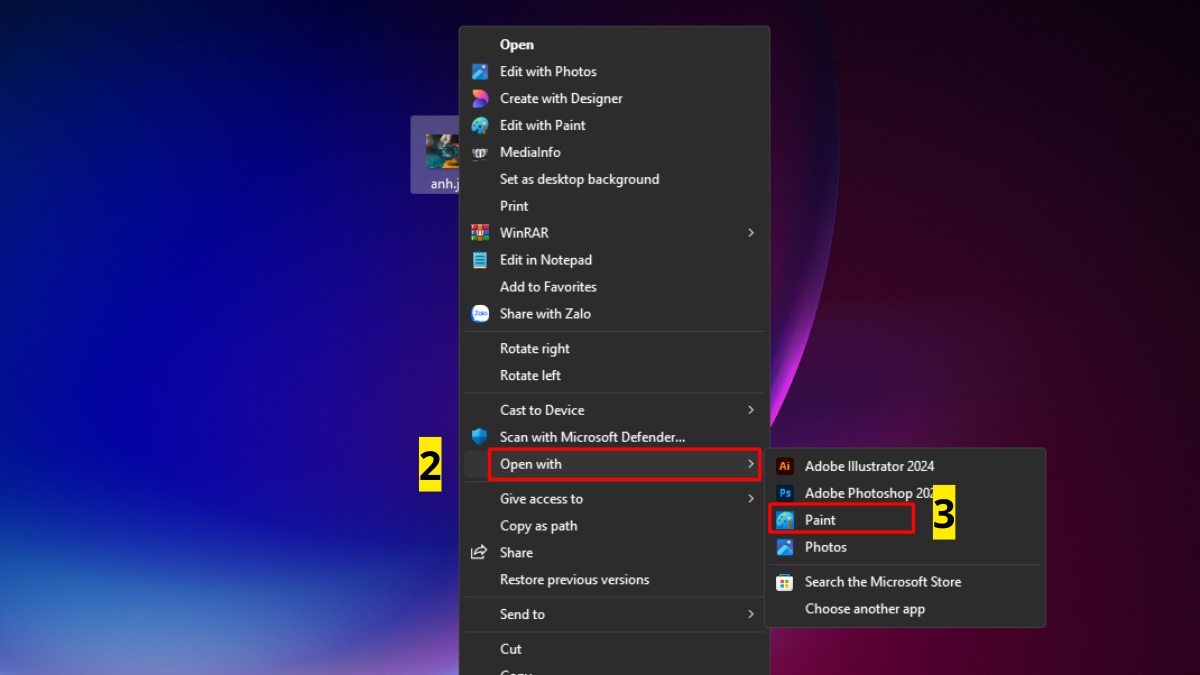The width and height of the screenshot is (1200, 675).
Task: Click the Microsoft Defender shield icon
Action: [x=481, y=436]
